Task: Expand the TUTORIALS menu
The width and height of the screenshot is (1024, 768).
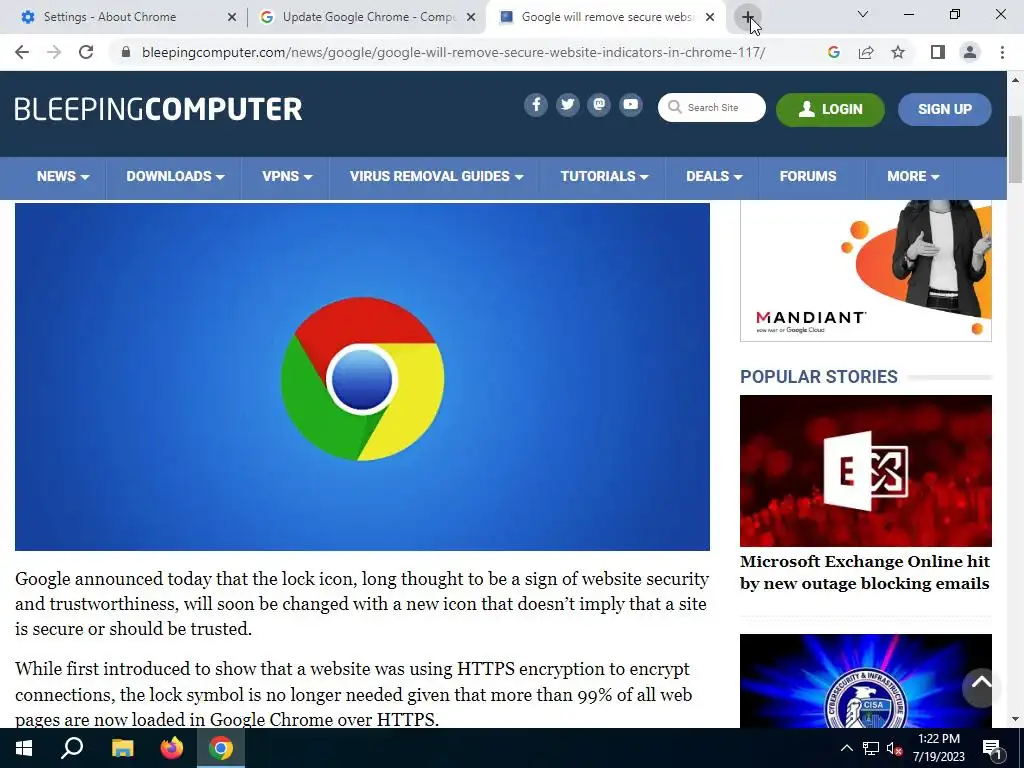Action: [604, 176]
